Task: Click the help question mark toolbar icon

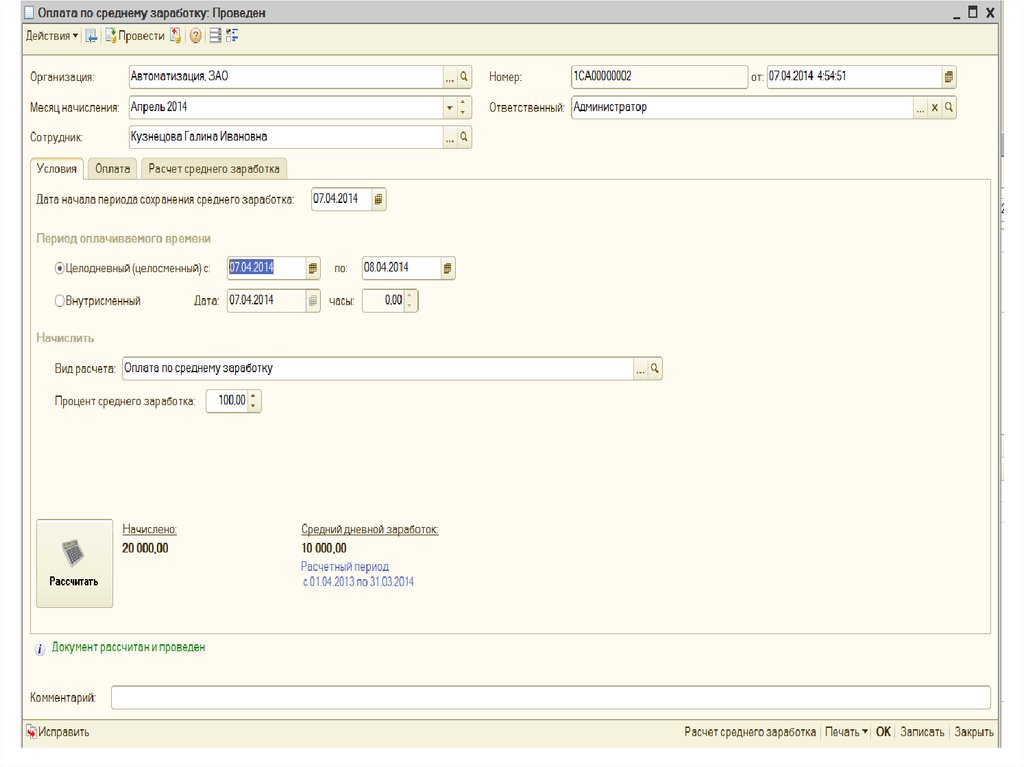Action: (195, 36)
